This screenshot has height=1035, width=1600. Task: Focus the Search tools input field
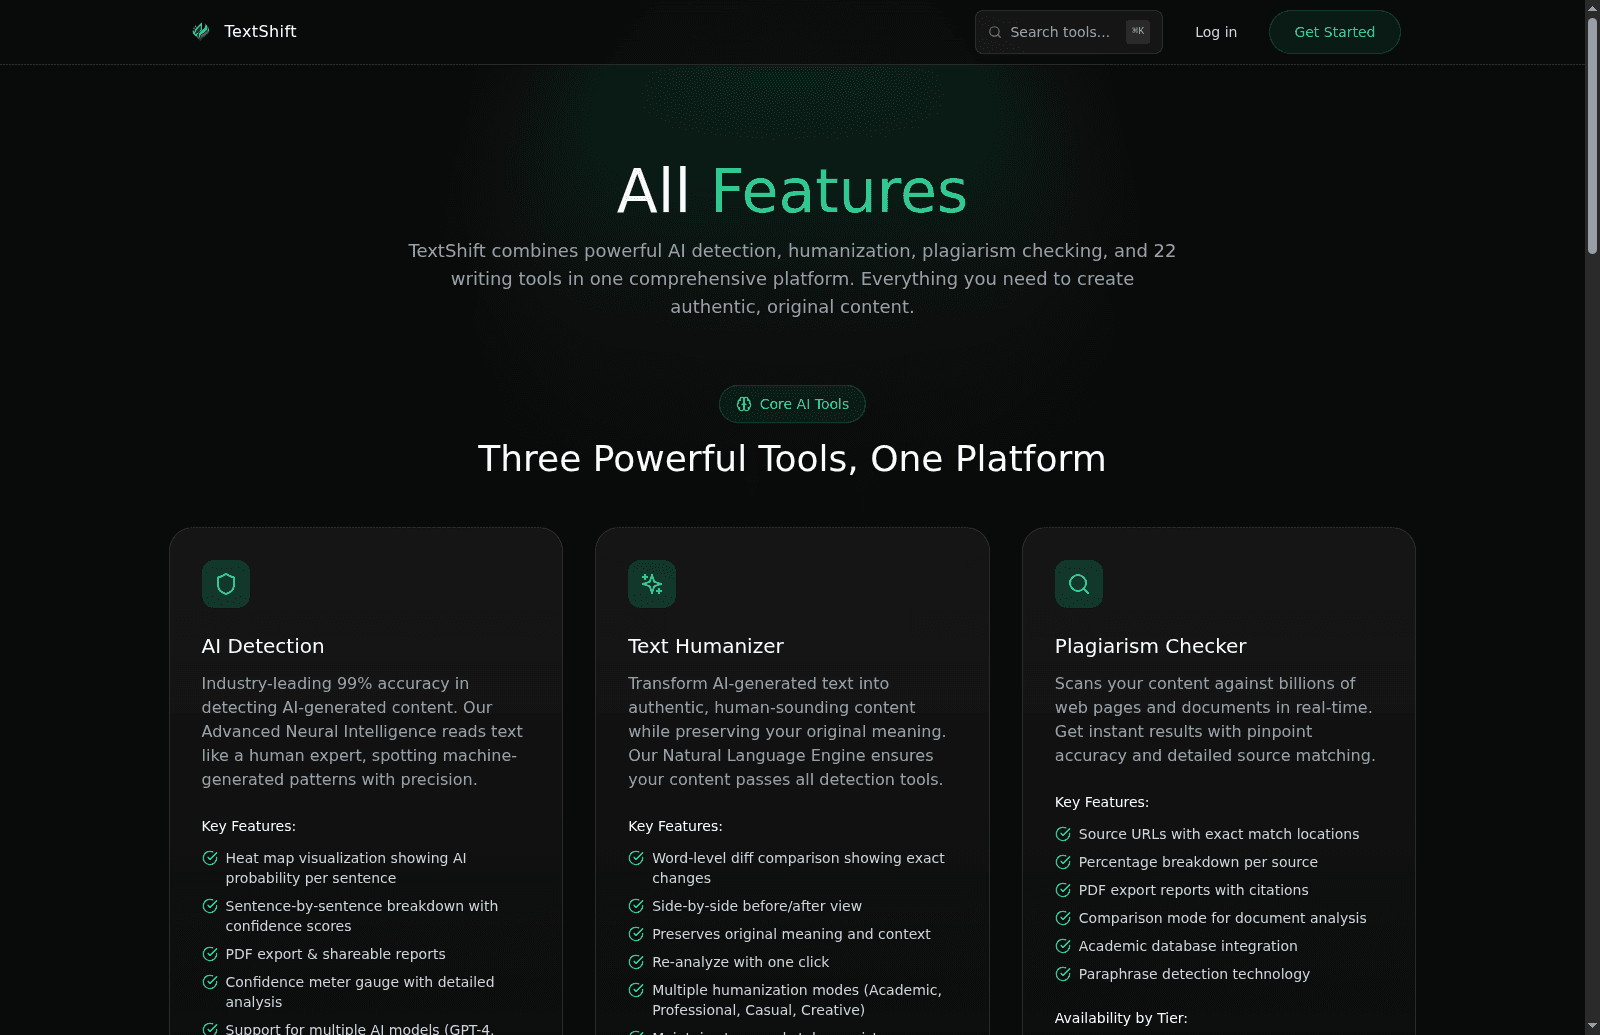pyautogui.click(x=1060, y=32)
